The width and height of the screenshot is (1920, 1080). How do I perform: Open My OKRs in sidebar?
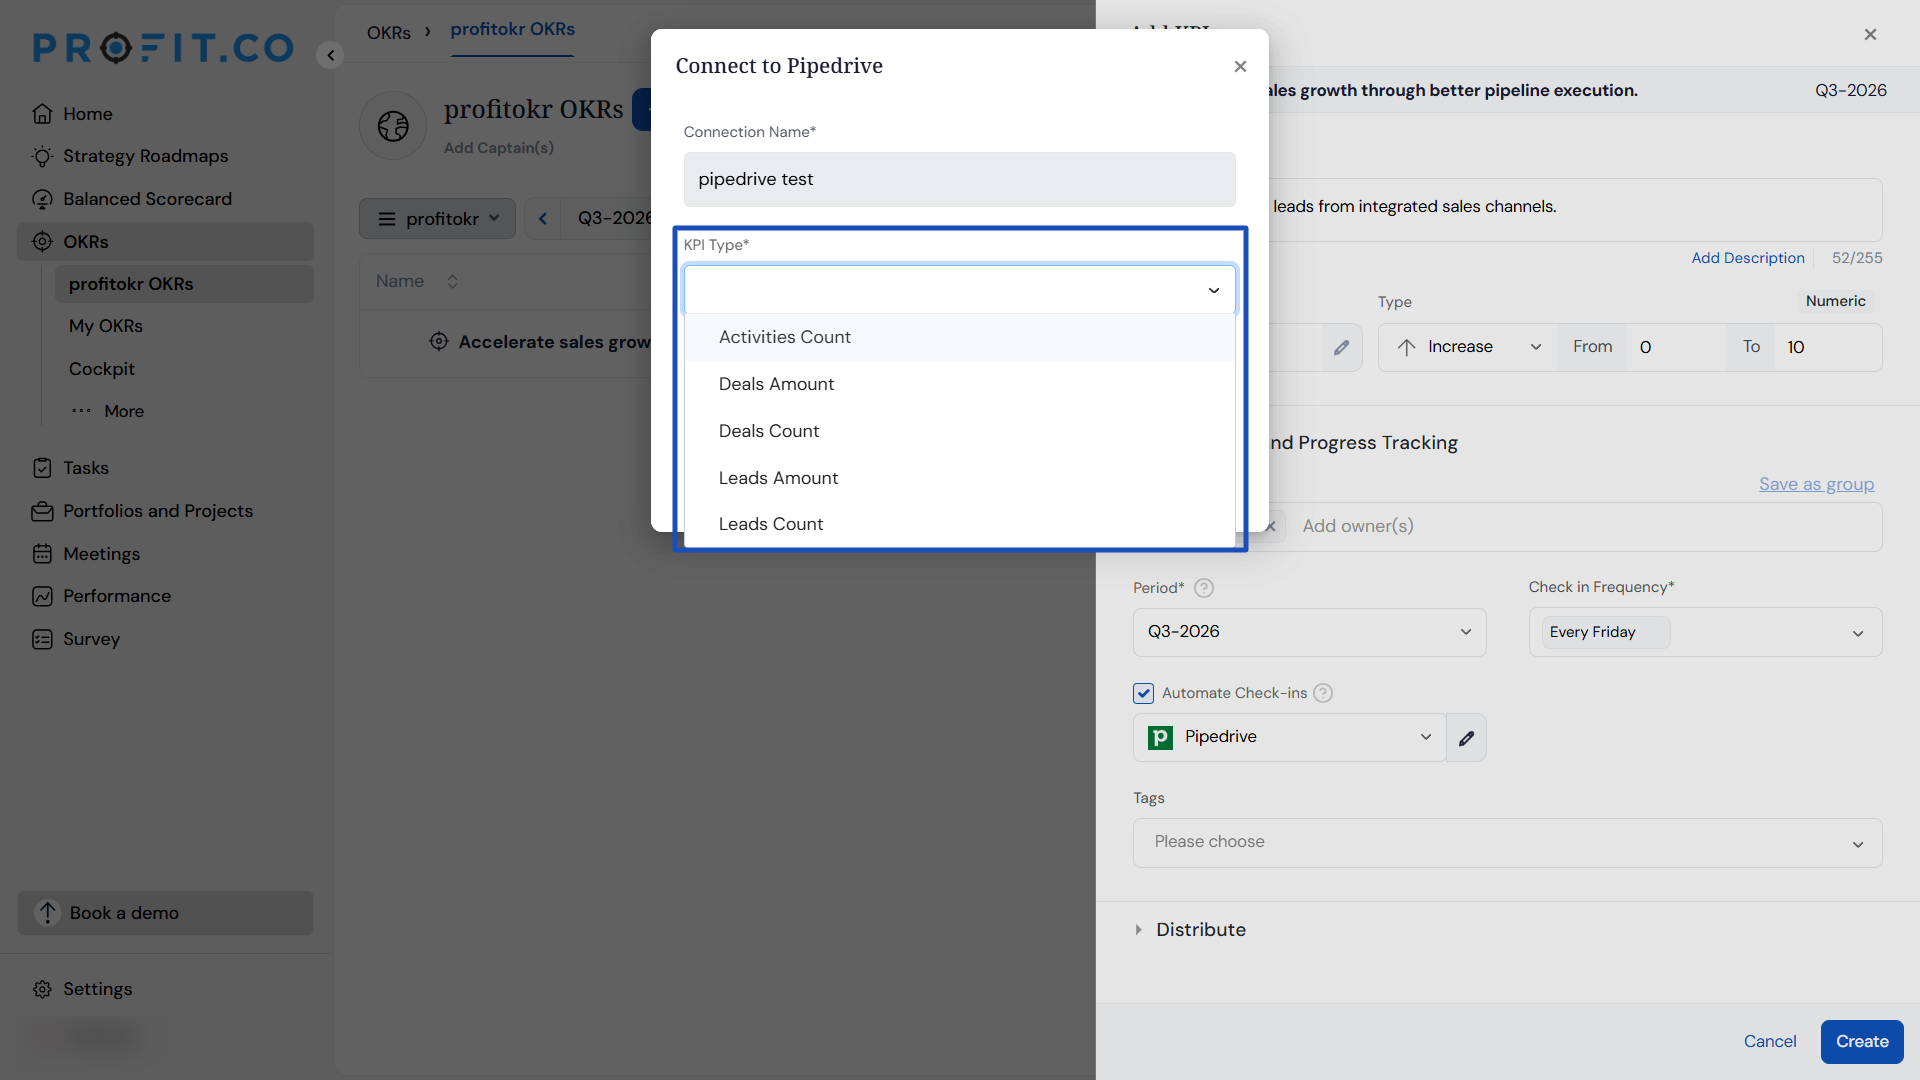(x=106, y=326)
